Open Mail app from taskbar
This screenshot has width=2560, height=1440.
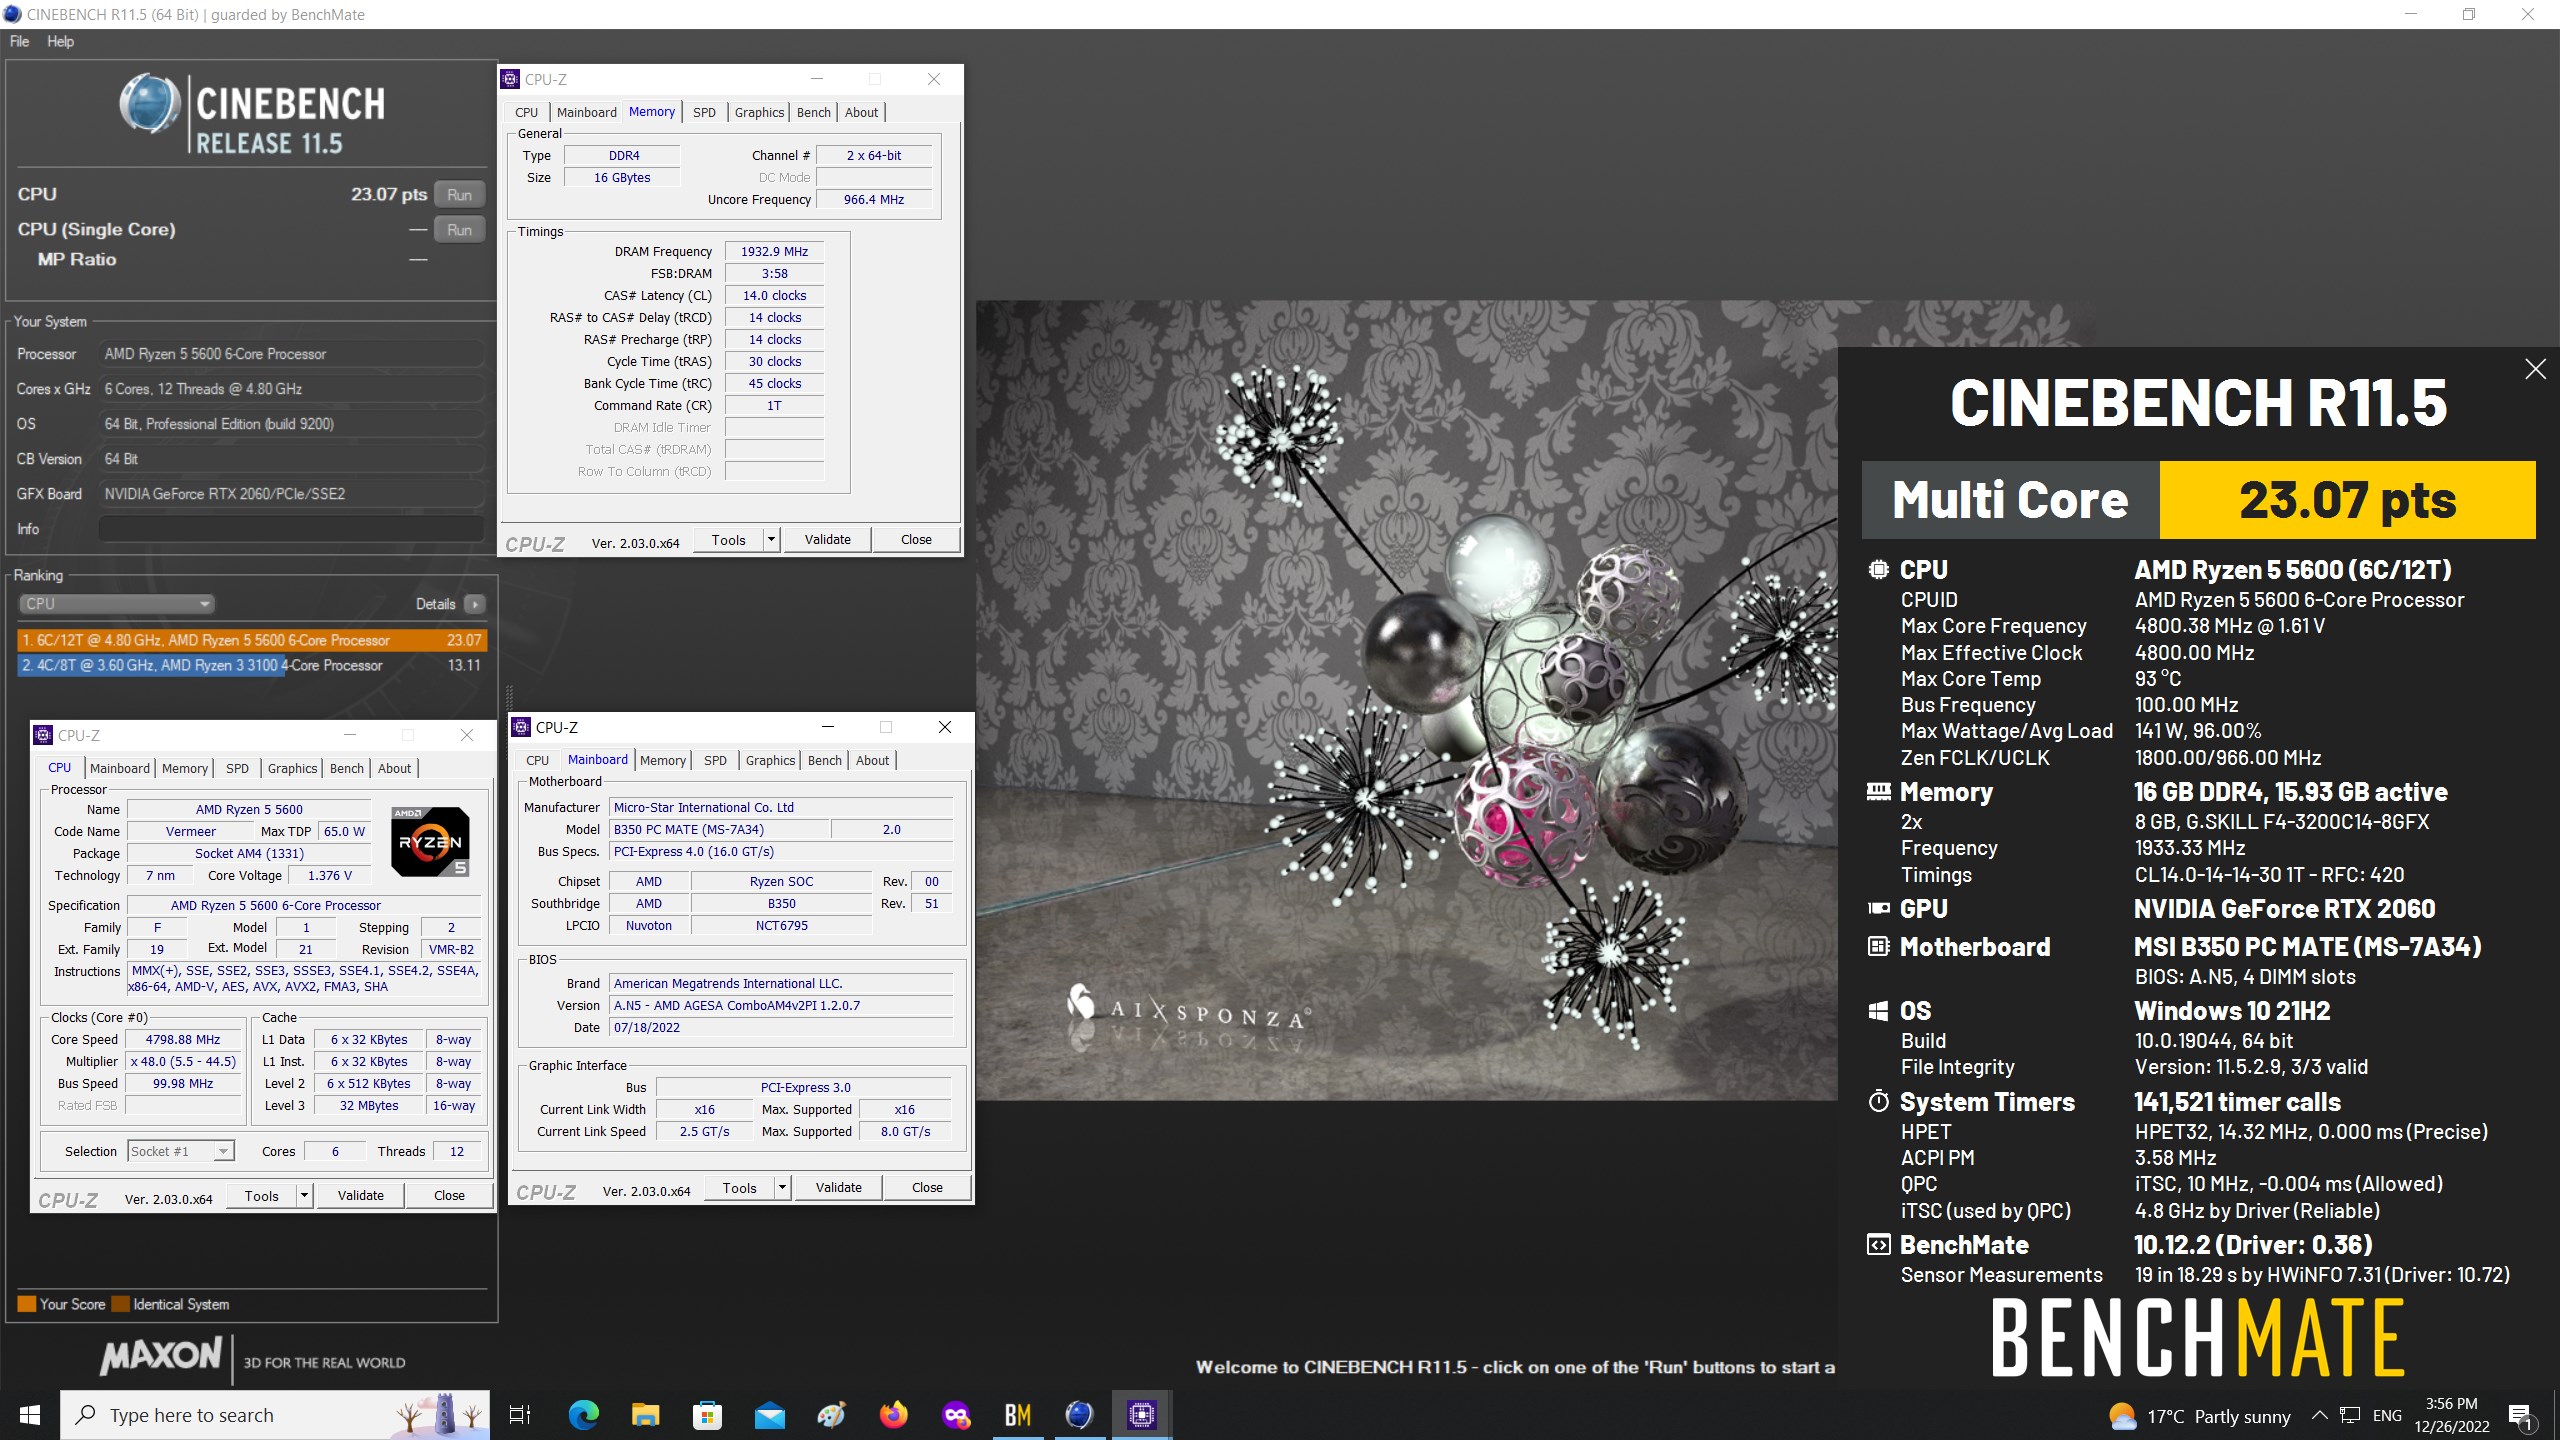[769, 1415]
